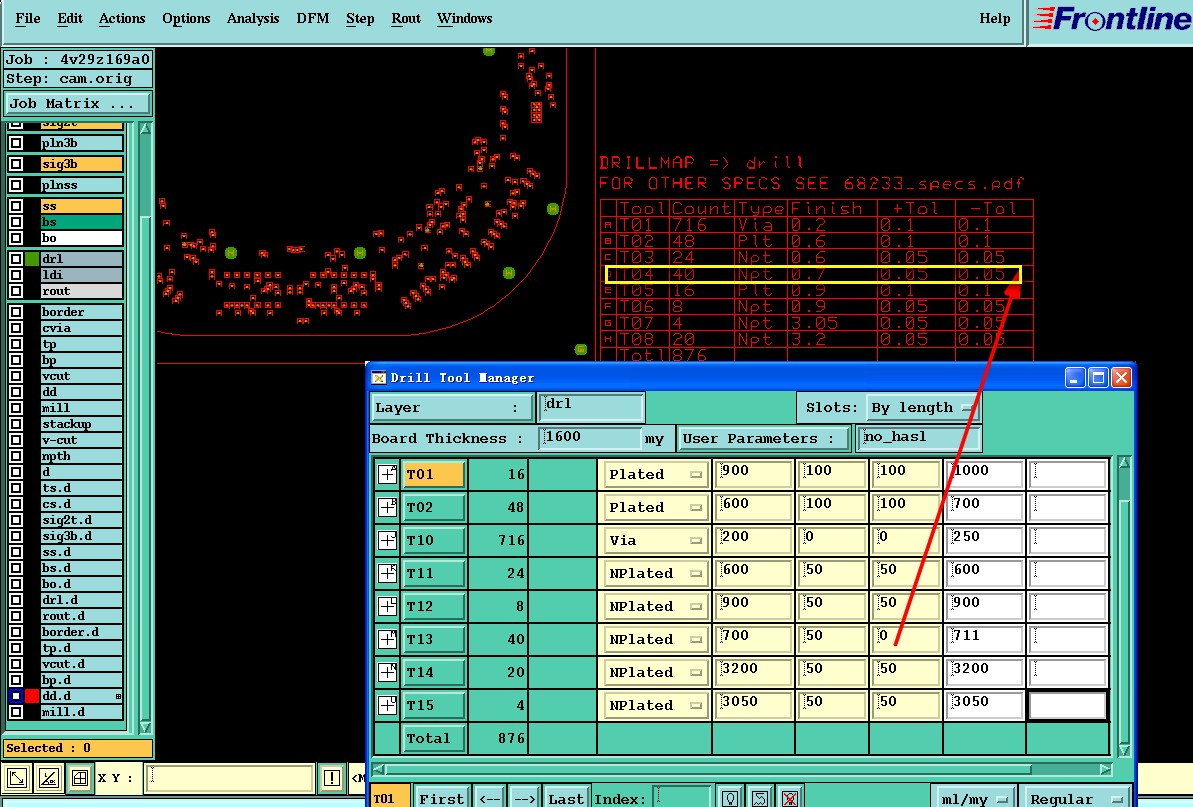
Task: Select the T13 tool button
Action: pyautogui.click(x=434, y=639)
